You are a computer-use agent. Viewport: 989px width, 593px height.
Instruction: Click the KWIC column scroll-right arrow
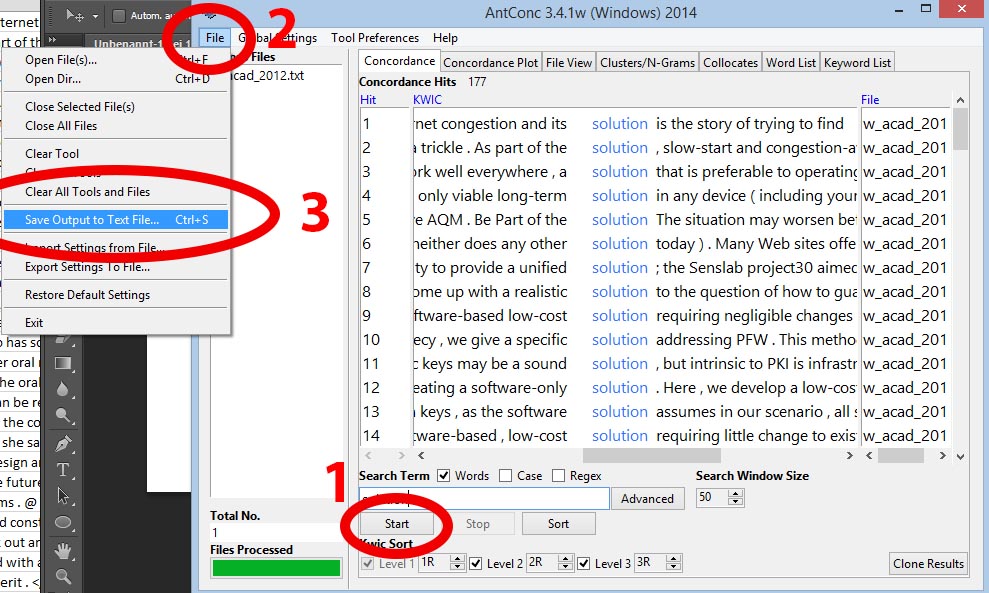850,455
